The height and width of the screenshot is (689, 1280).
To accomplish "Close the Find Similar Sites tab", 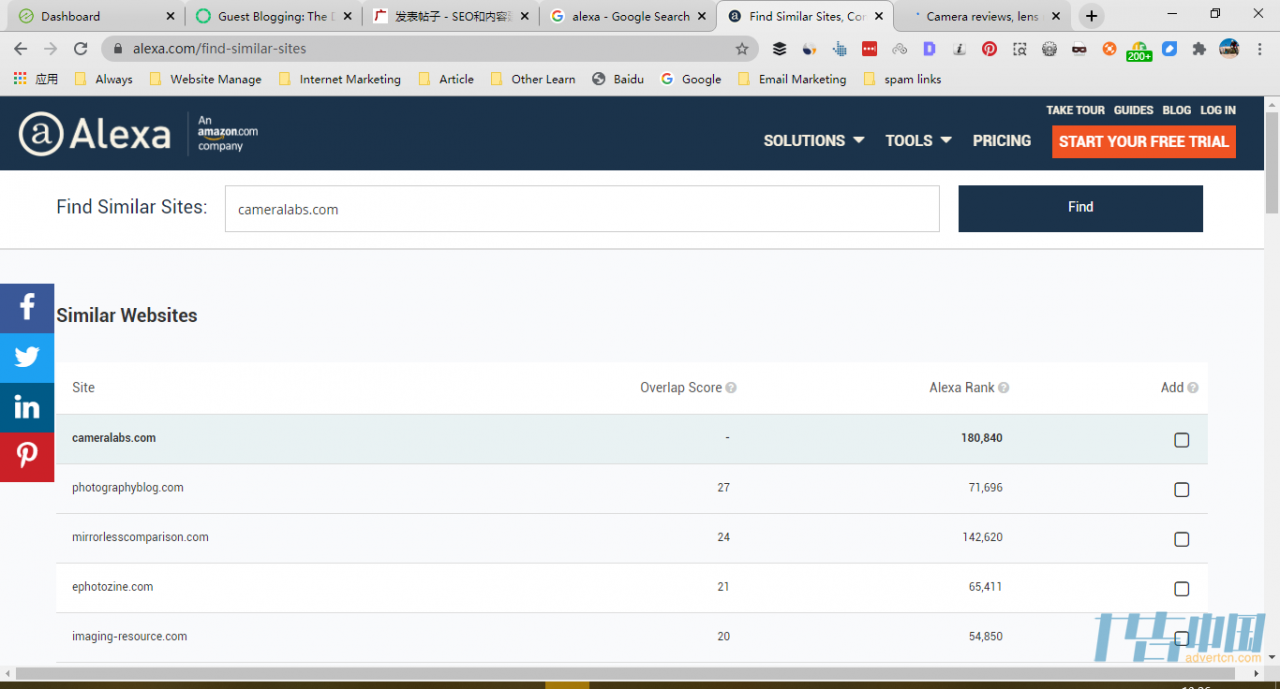I will coord(880,16).
